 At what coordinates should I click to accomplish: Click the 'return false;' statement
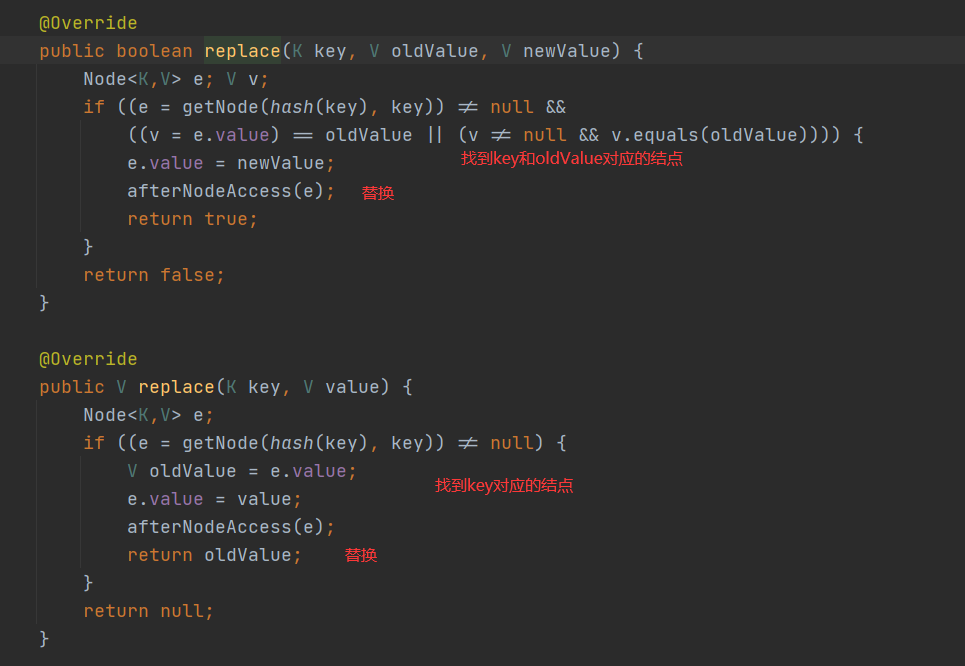(154, 275)
